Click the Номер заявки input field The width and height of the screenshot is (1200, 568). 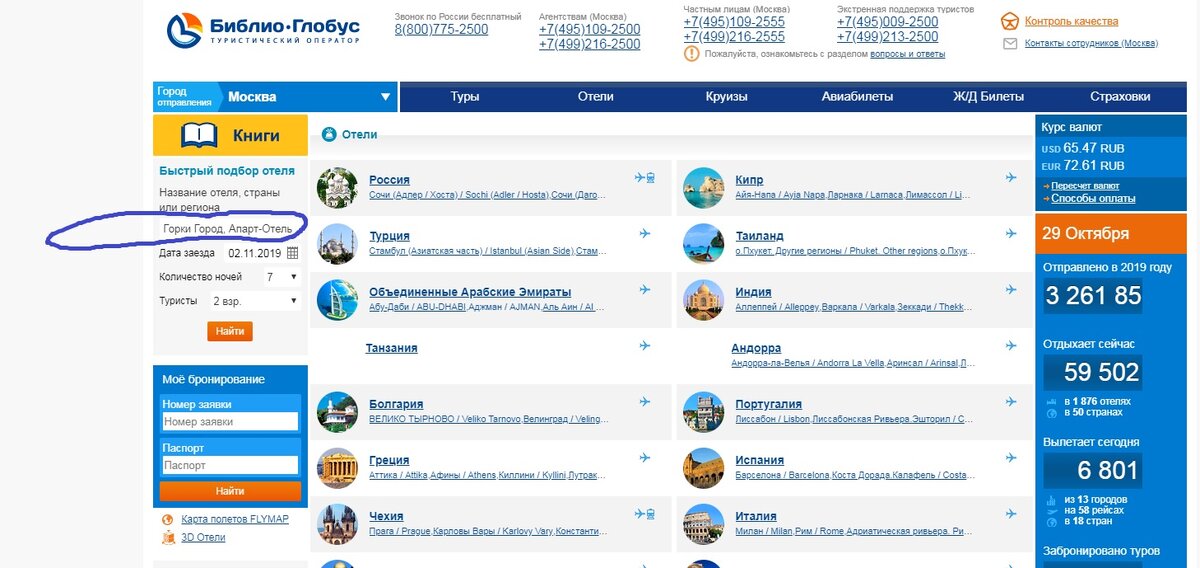point(230,422)
